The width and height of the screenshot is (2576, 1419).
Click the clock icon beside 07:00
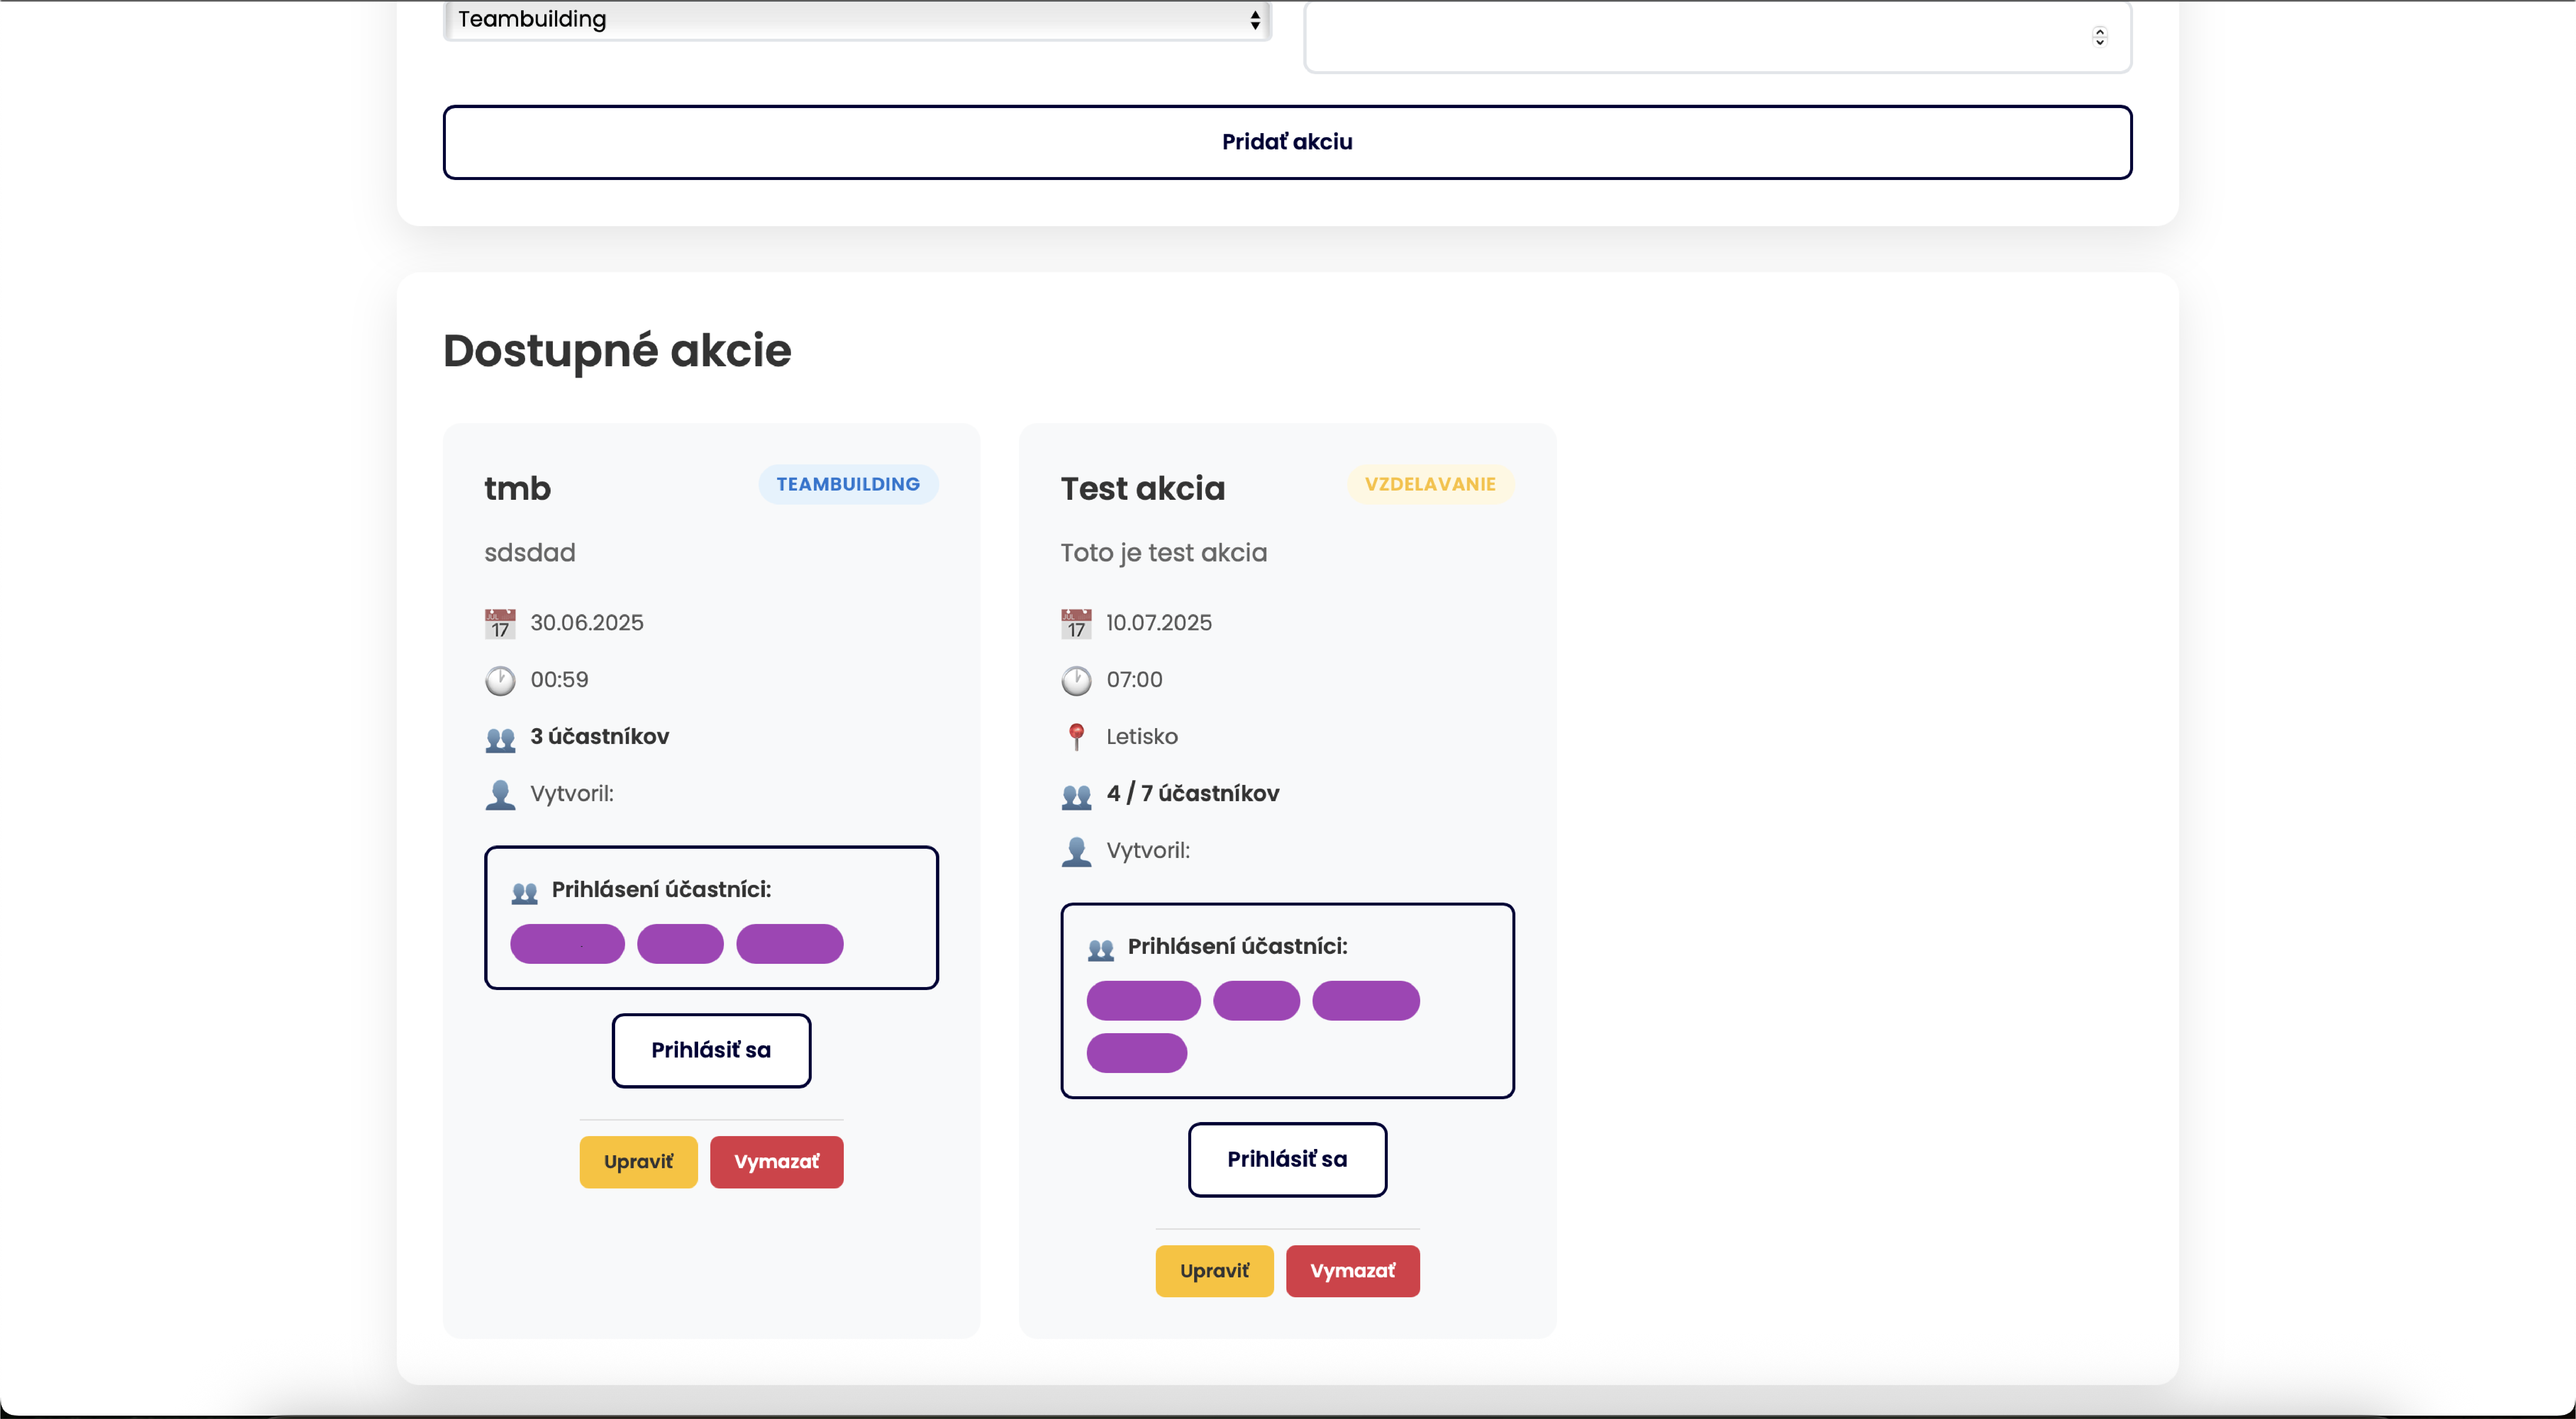coord(1076,680)
